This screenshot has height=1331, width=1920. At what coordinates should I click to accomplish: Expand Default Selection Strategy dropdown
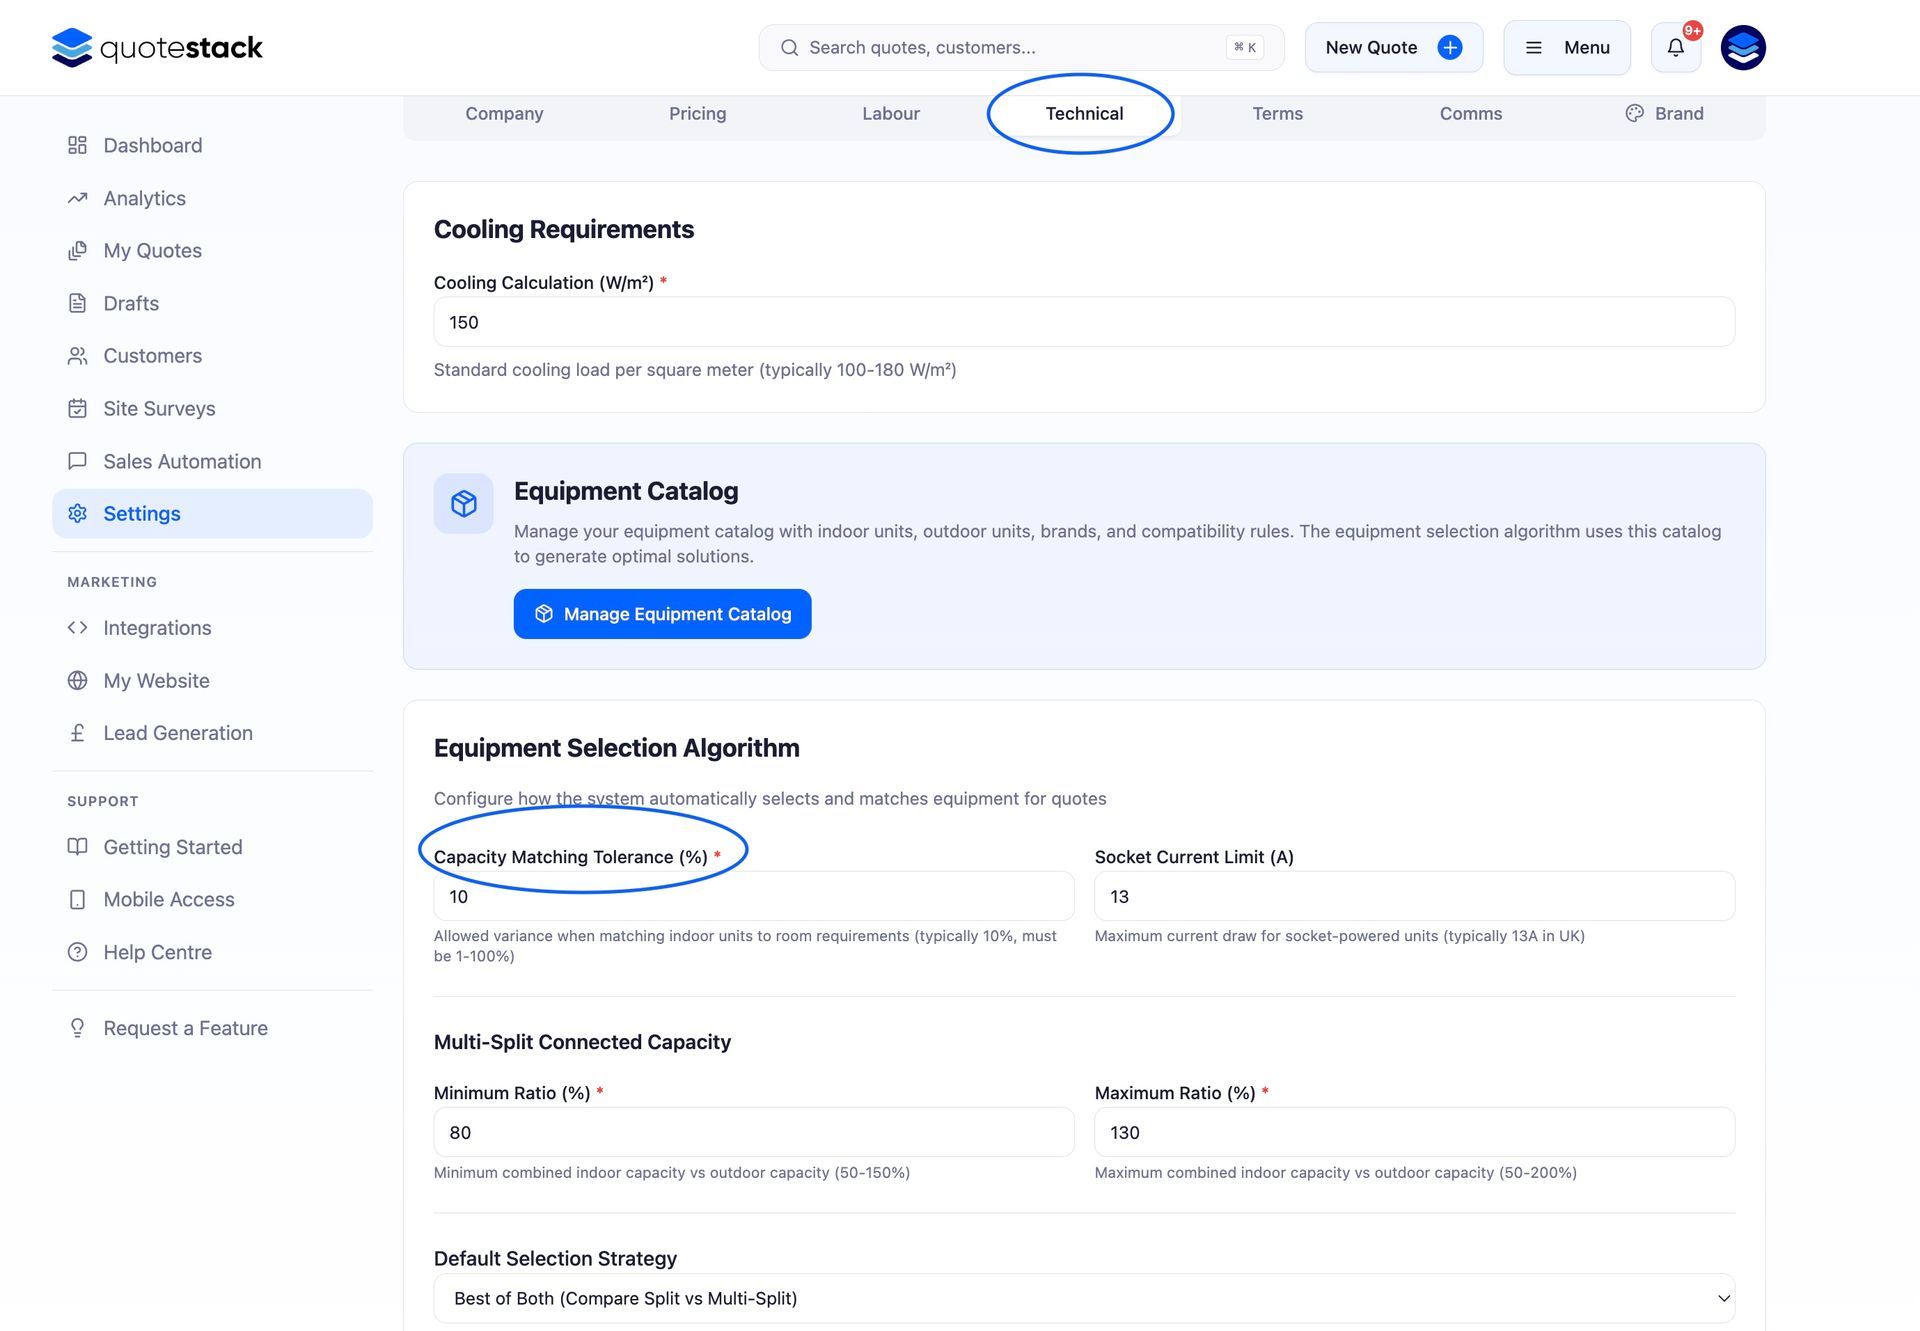(x=1084, y=1298)
